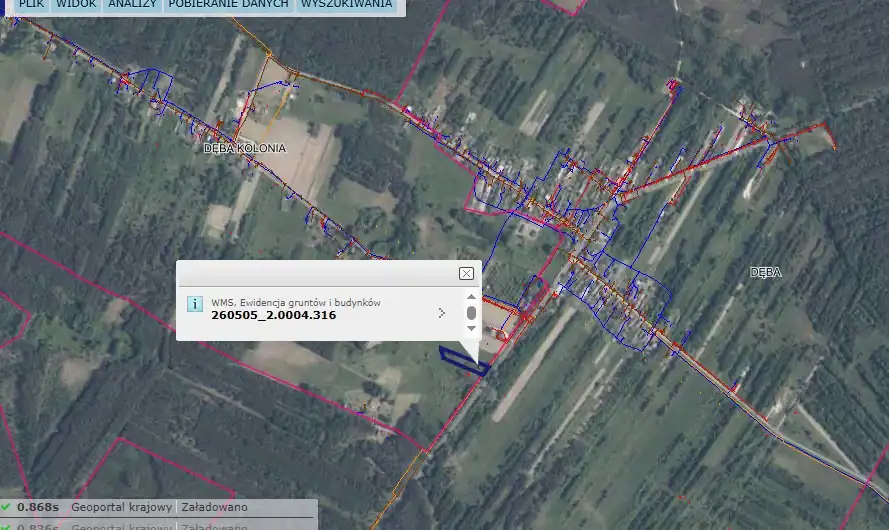The width and height of the screenshot is (889, 530).
Task: Click the WMS Ewidencja gruntów i budynków label
Action: coord(295,302)
